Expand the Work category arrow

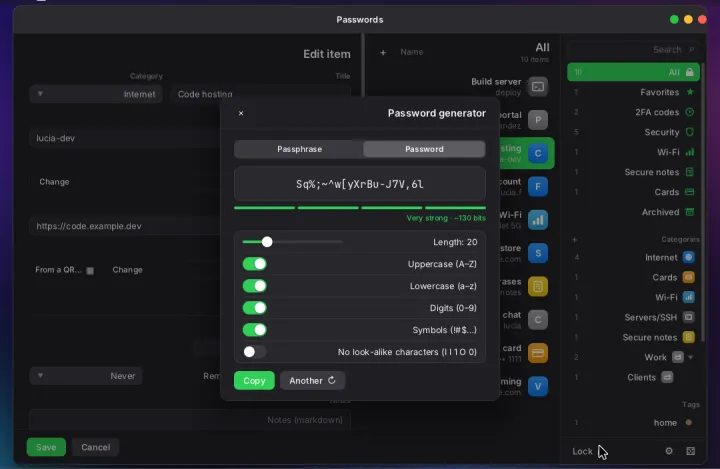click(x=691, y=357)
